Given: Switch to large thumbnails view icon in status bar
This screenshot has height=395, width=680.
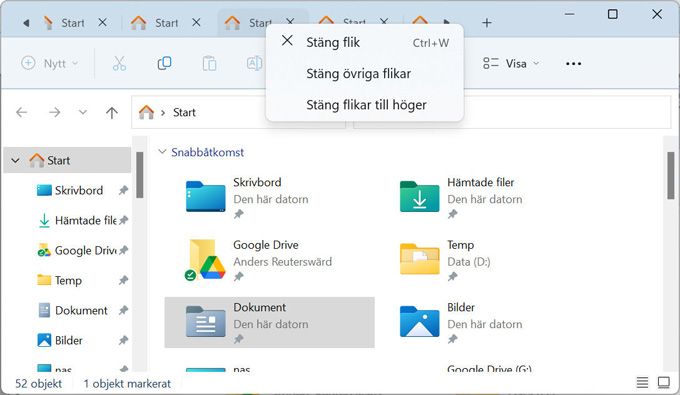Looking at the screenshot, I should coord(664,382).
